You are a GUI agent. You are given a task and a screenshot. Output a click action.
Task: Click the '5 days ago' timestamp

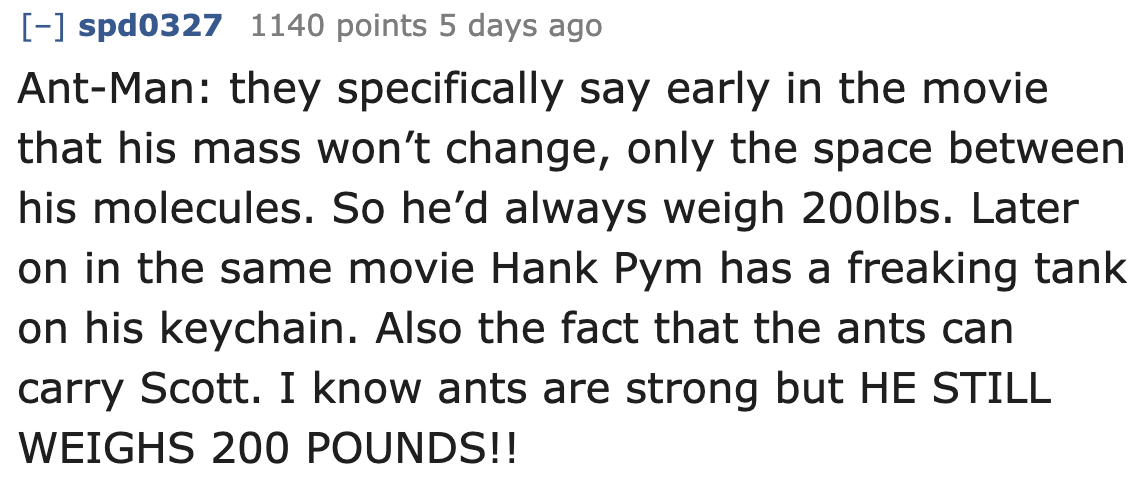click(x=520, y=26)
